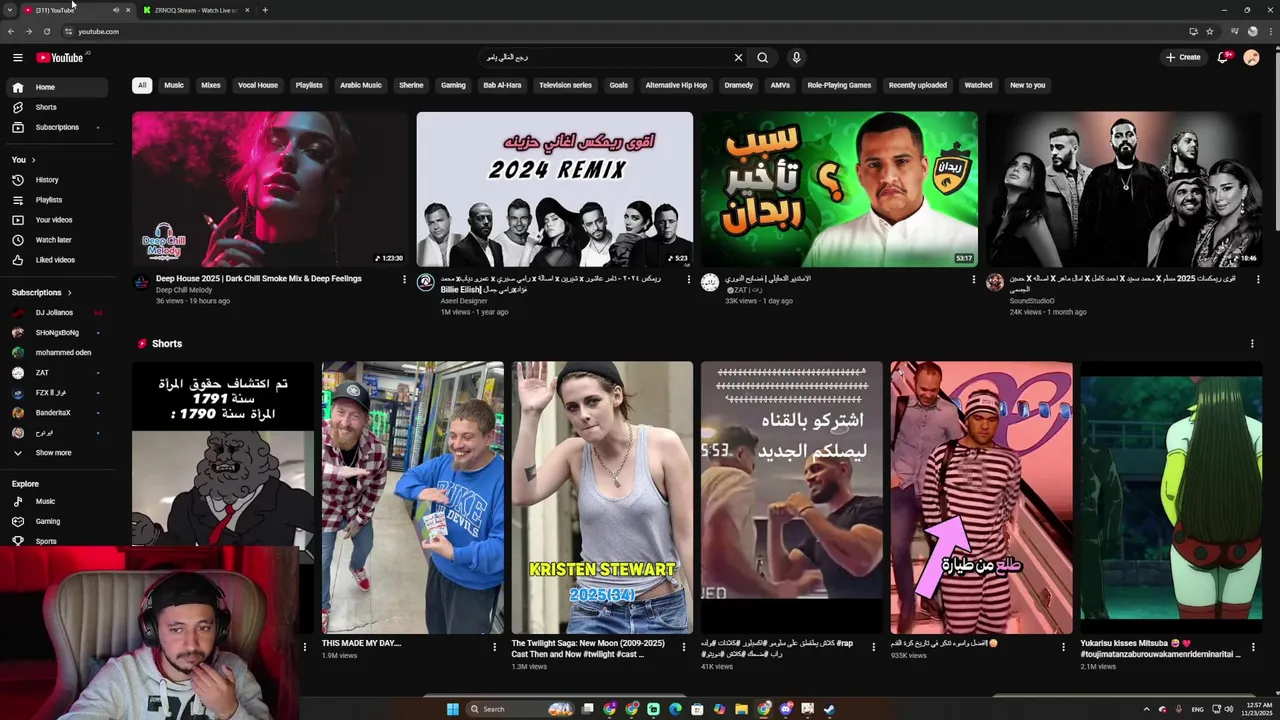
Task: Open Discord from the taskbar
Action: pos(785,709)
